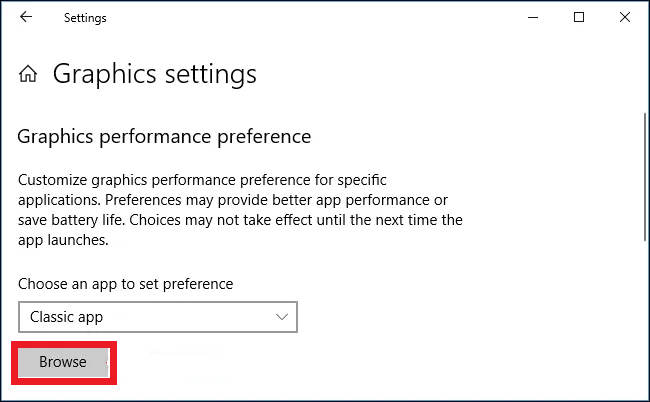Open the Classic app dropdown
650x402 pixels.
158,317
